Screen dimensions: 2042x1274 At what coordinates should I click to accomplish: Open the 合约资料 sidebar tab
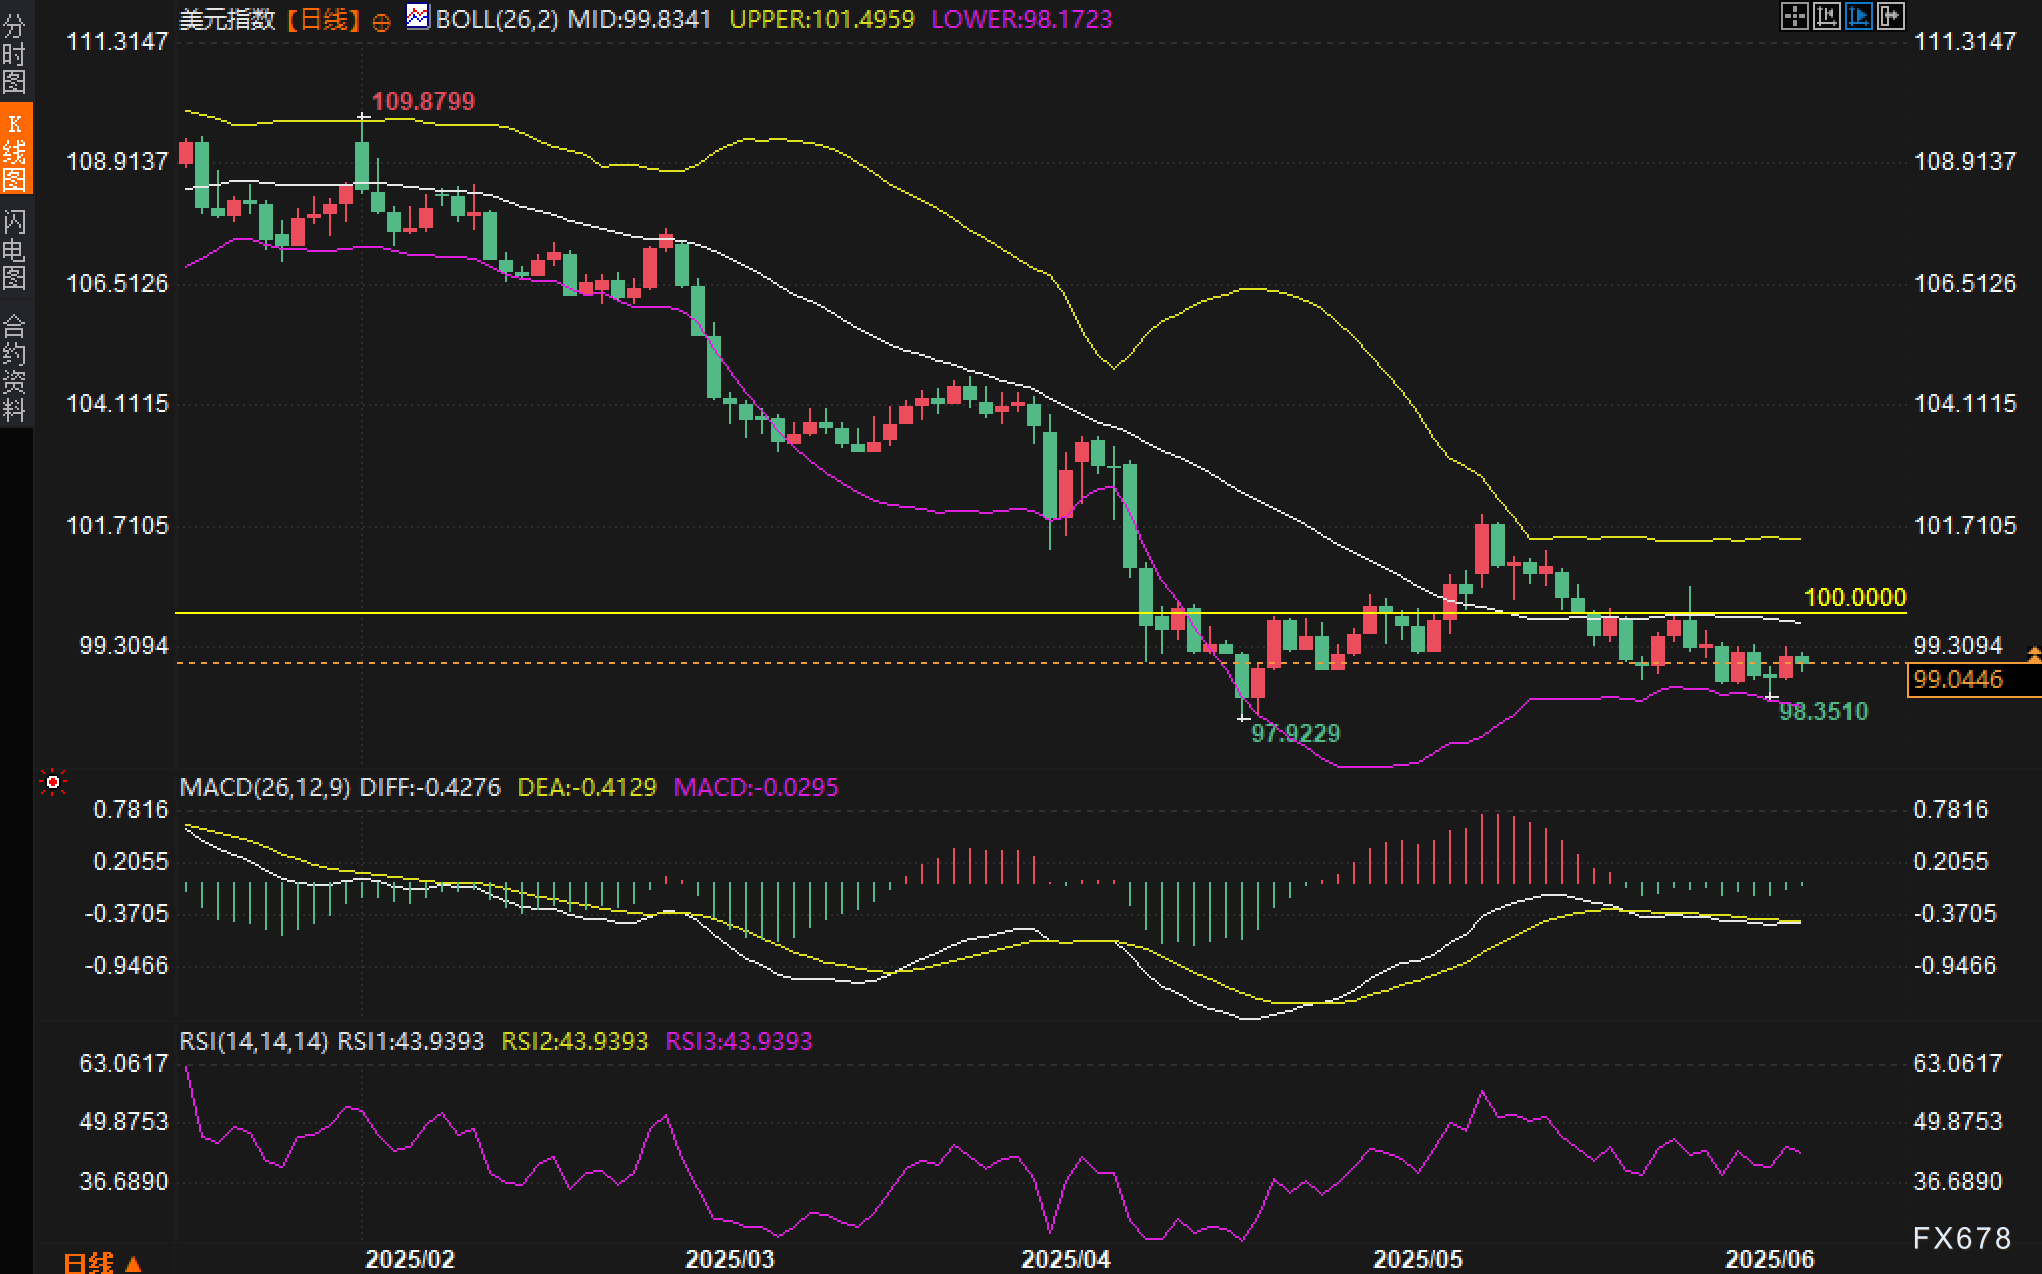point(15,367)
